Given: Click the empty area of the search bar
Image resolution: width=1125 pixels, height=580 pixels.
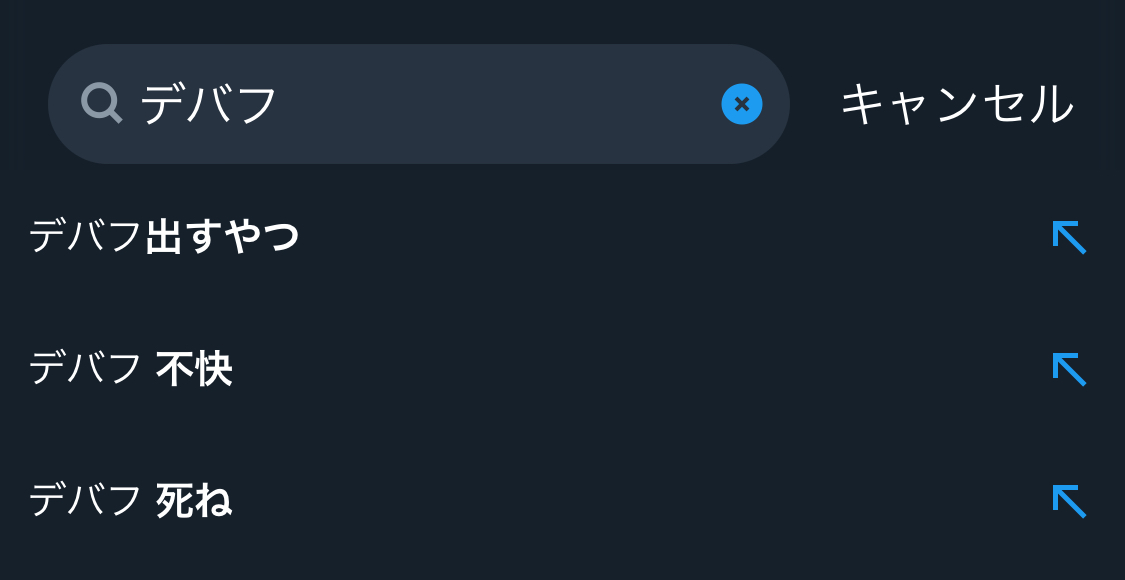Looking at the screenshot, I should pyautogui.click(x=495, y=104).
